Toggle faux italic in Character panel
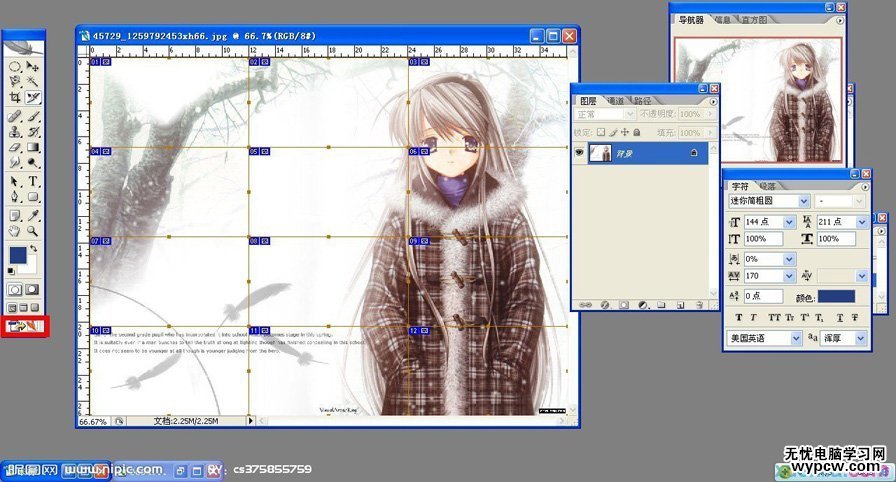 click(x=754, y=318)
